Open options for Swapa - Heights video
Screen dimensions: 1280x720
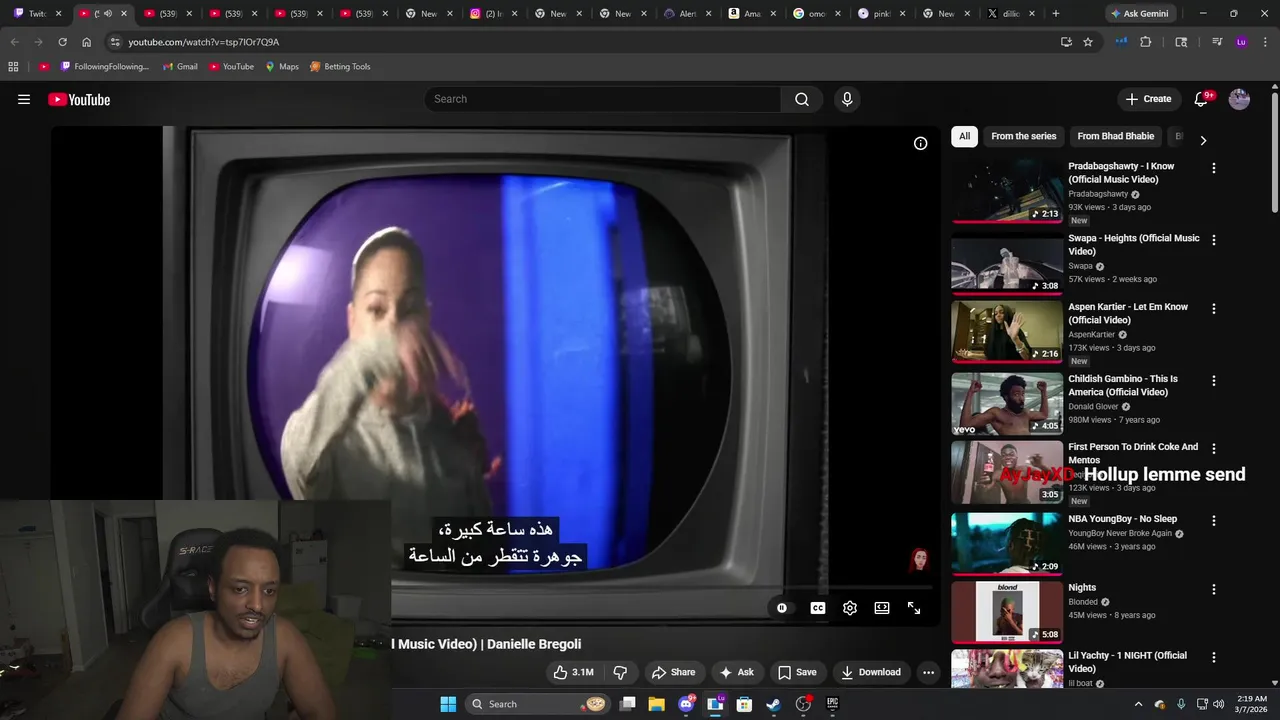(x=1214, y=240)
